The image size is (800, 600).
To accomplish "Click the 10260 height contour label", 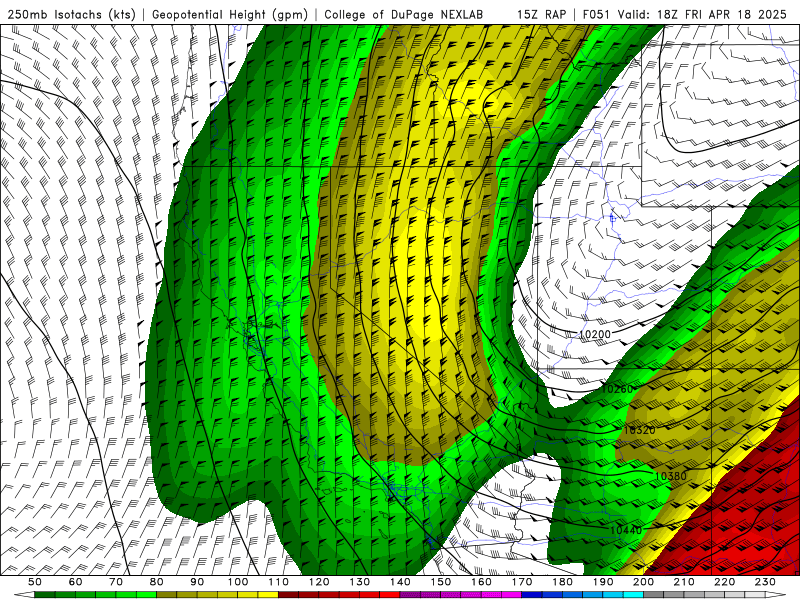I will click(x=617, y=389).
